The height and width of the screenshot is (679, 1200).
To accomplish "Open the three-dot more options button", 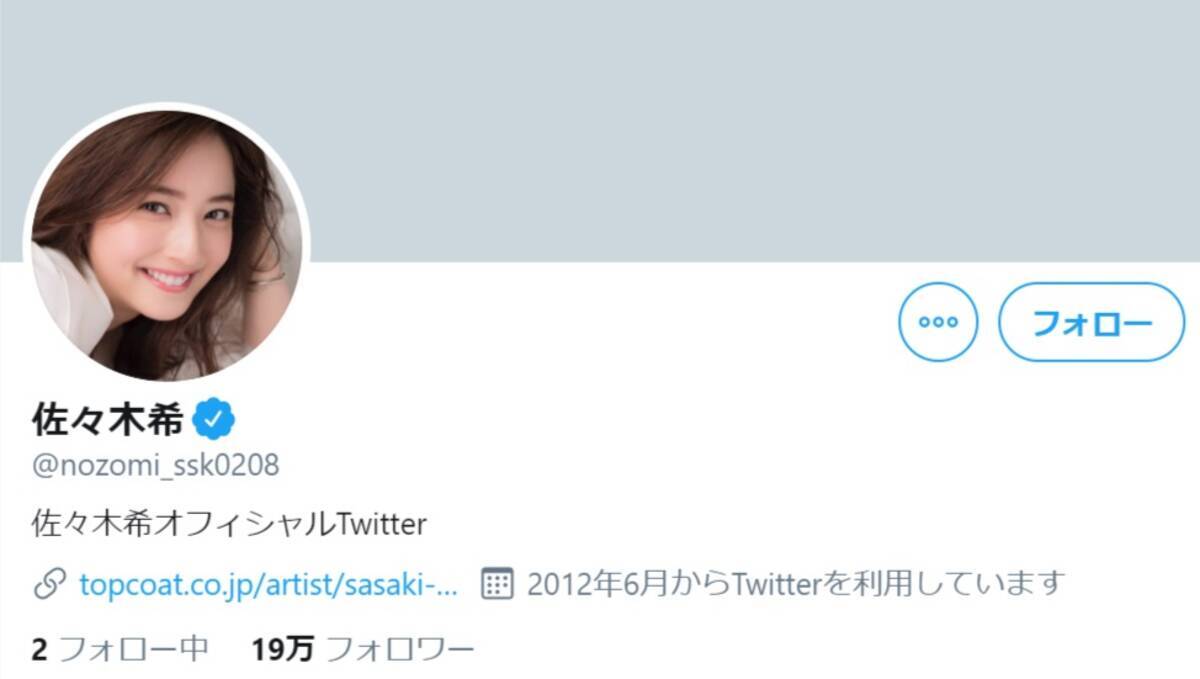I will coord(938,322).
